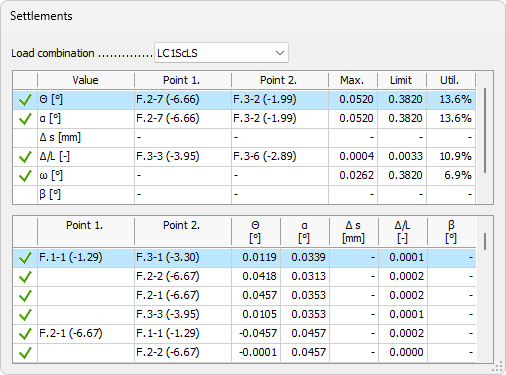Click the green checkmark beside the ɑ [°] row
Screen dimensions: 506x375
coord(25,118)
